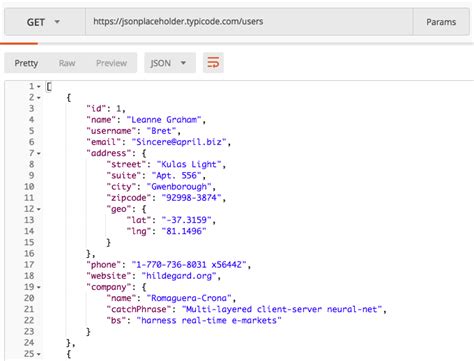Open the GET method dropdown
Screen dimensions: 474x361
45,22
